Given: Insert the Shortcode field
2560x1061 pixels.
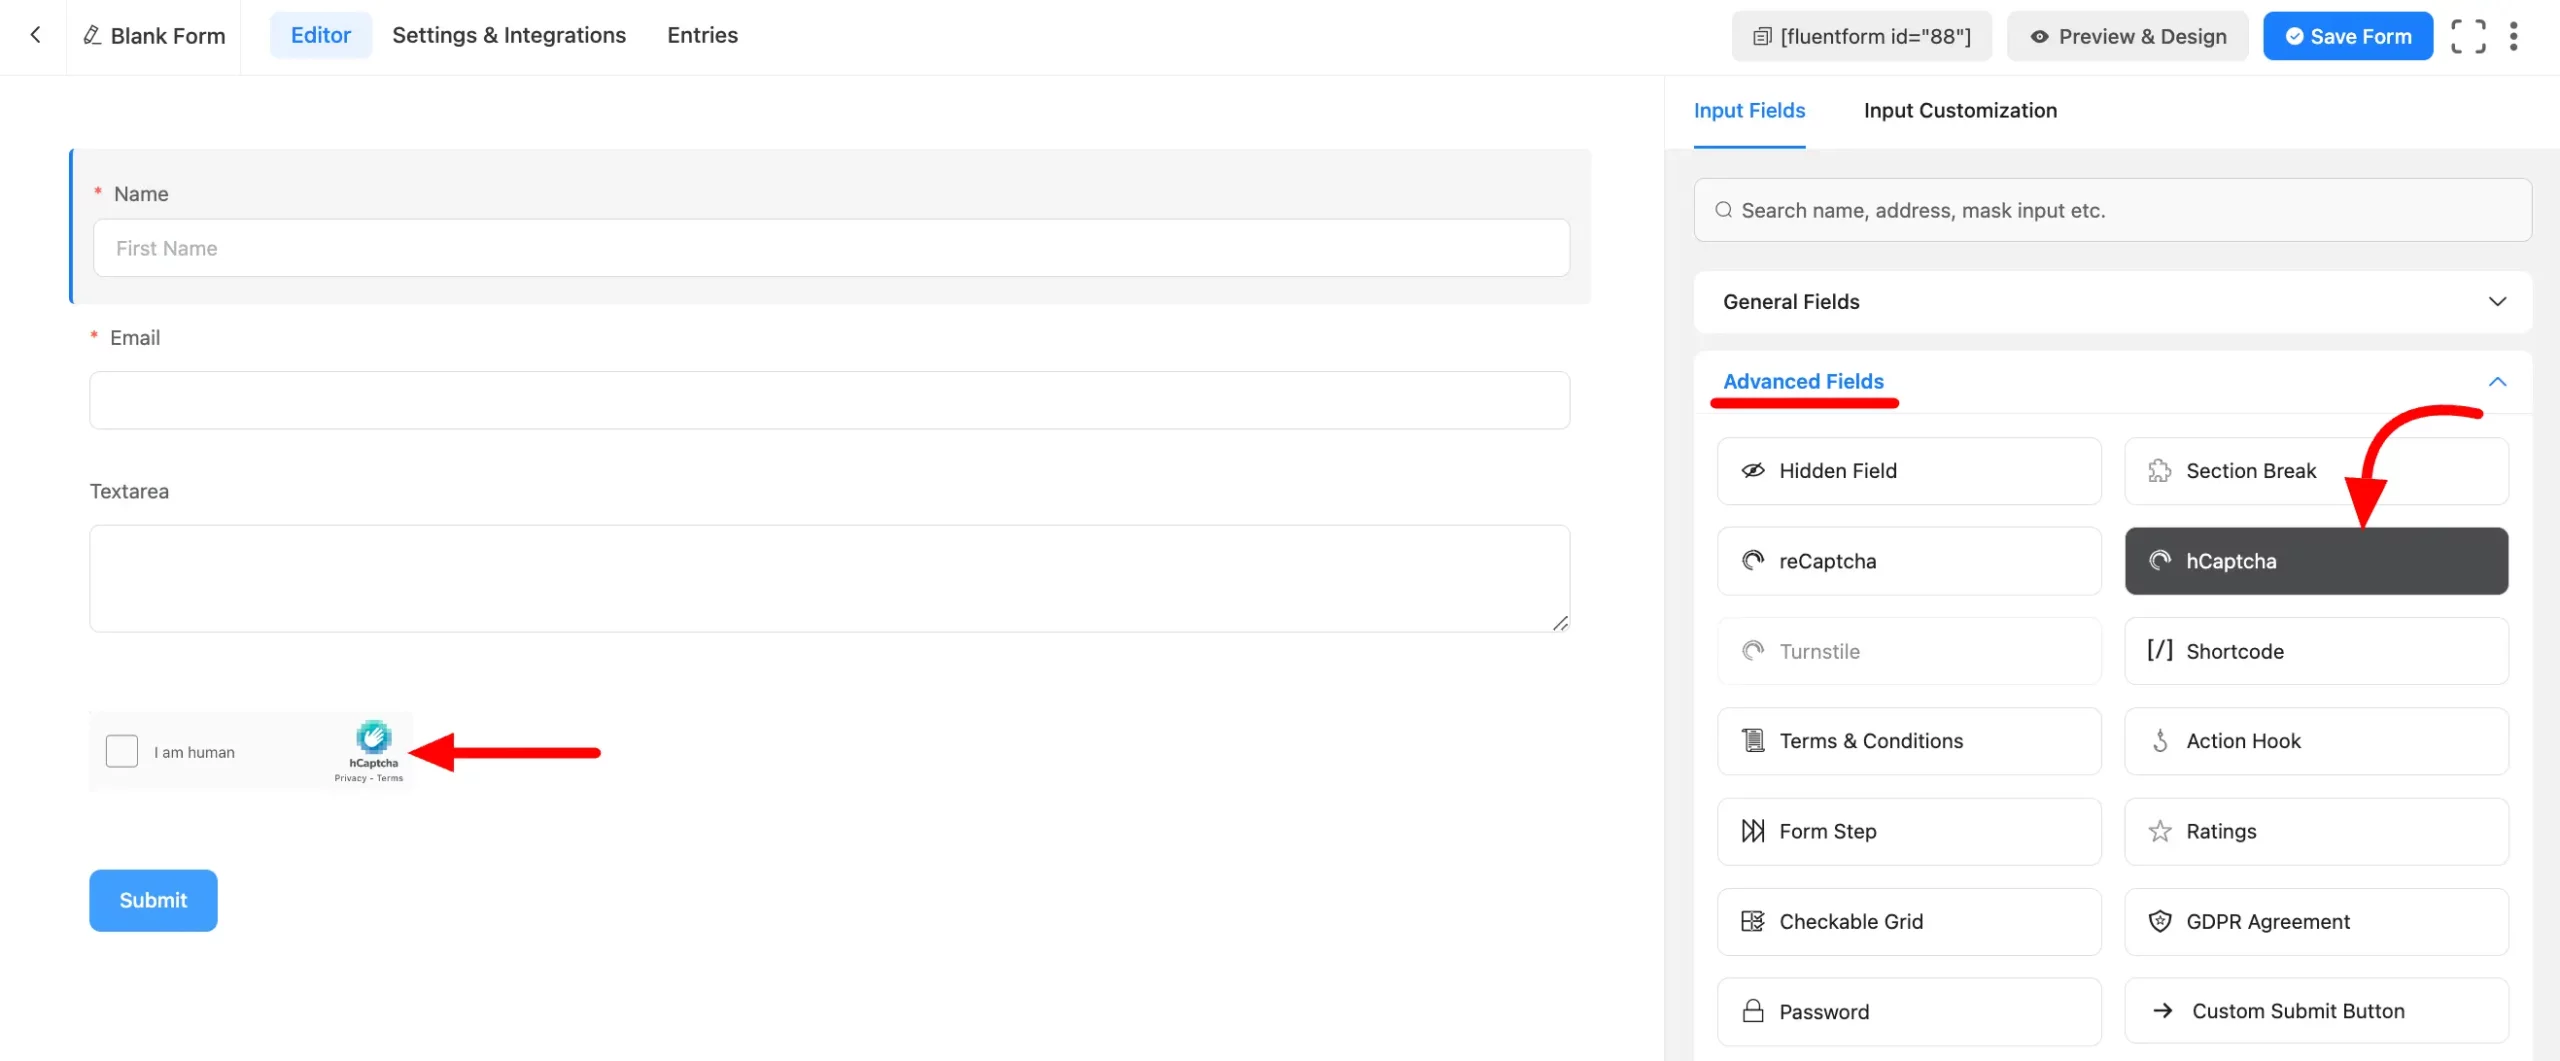Looking at the screenshot, I should [x=2315, y=651].
